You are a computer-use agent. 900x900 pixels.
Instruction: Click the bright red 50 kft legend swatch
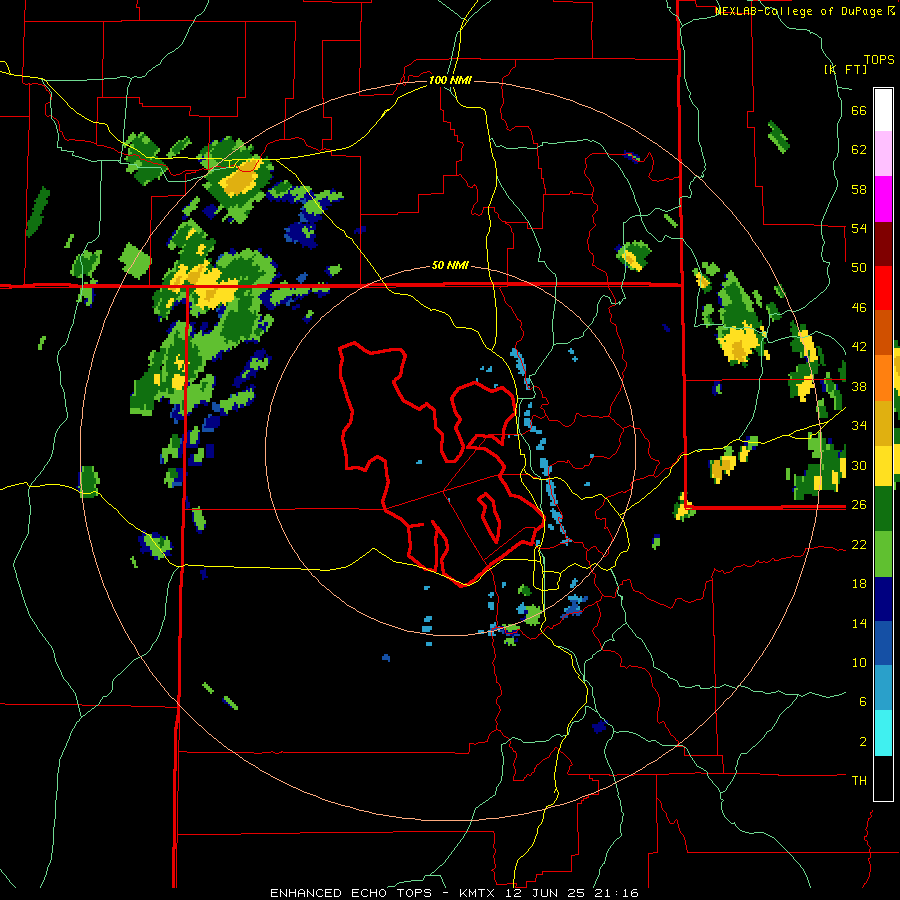(883, 288)
